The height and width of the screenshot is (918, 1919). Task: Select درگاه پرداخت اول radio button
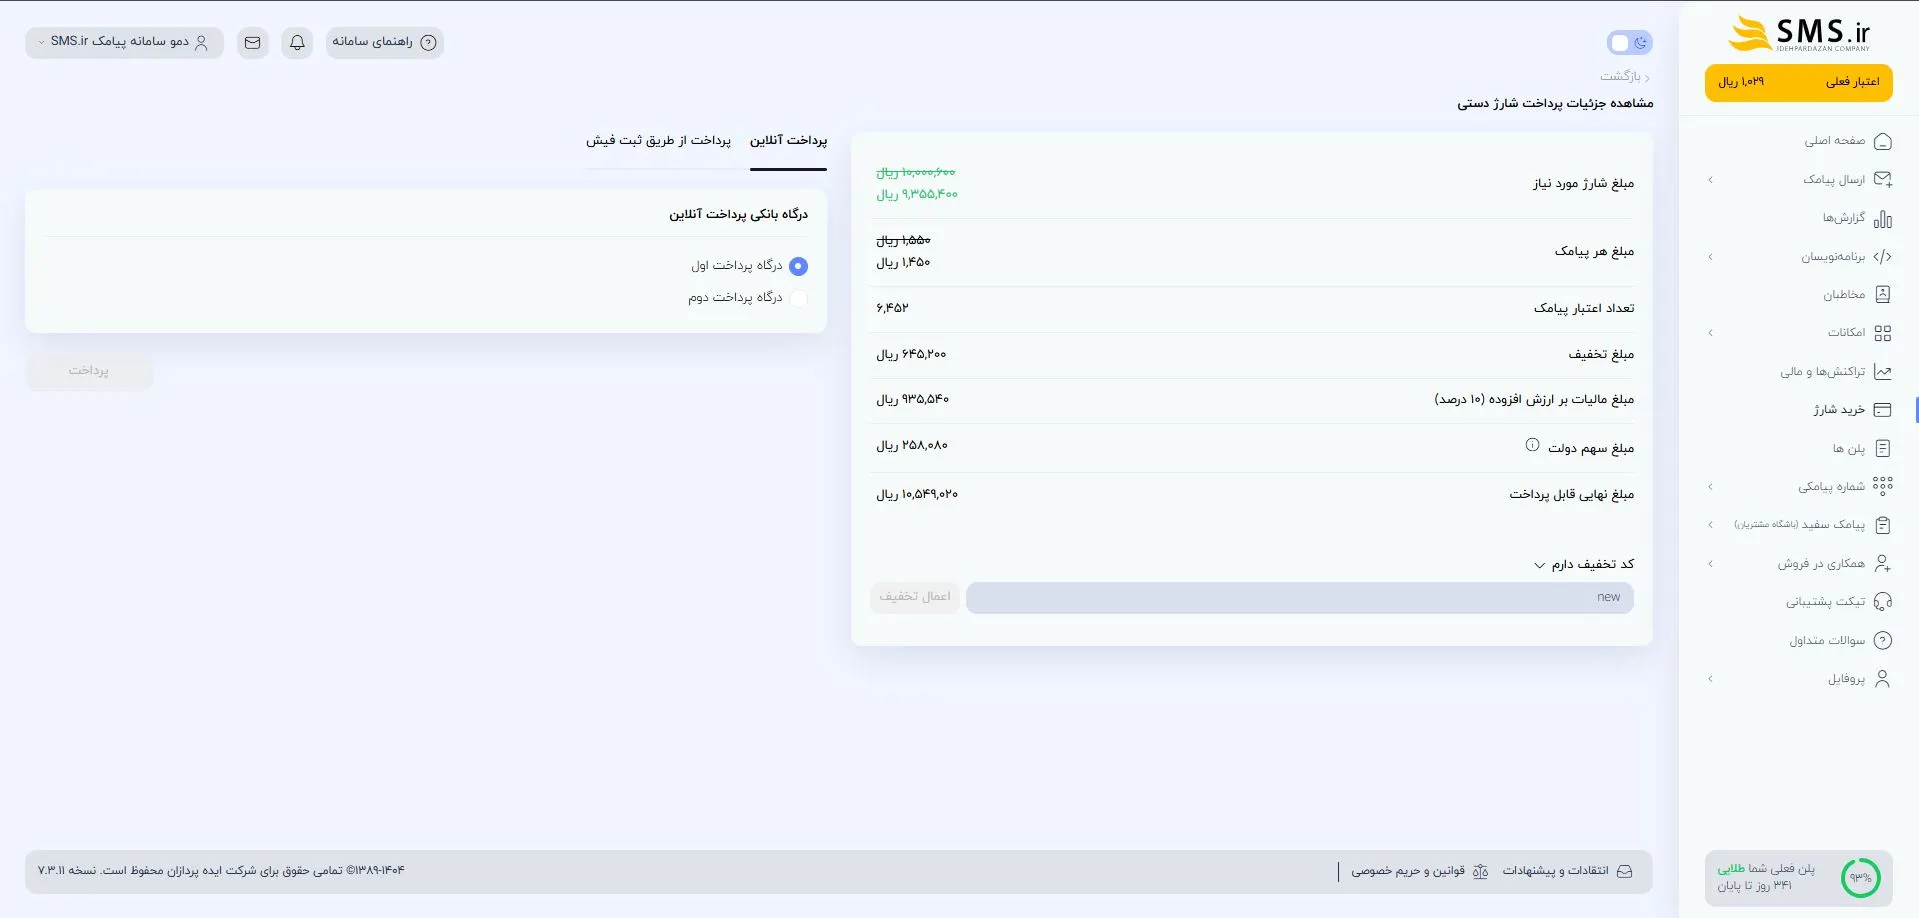coord(798,266)
